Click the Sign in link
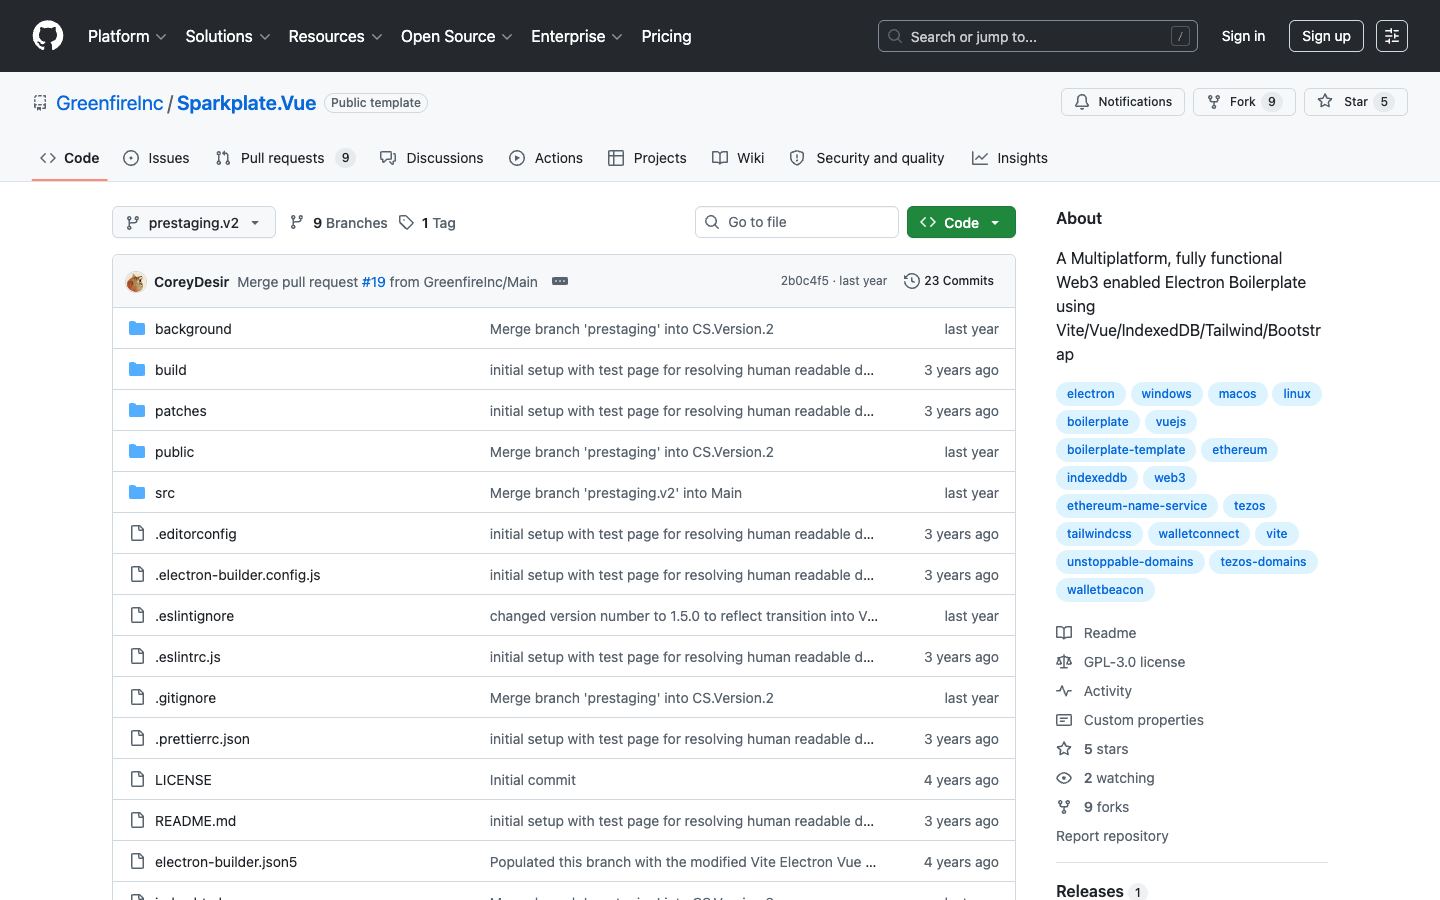The height and width of the screenshot is (900, 1440). click(x=1243, y=36)
